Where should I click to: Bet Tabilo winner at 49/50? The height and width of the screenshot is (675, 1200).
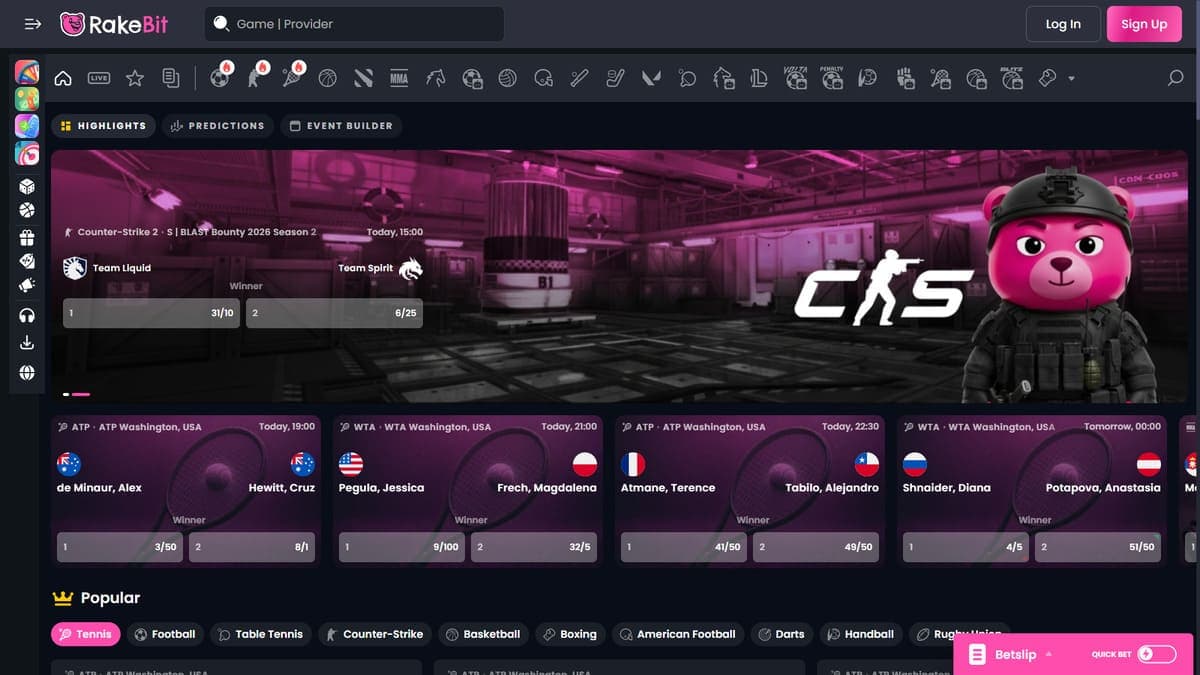pyautogui.click(x=816, y=547)
